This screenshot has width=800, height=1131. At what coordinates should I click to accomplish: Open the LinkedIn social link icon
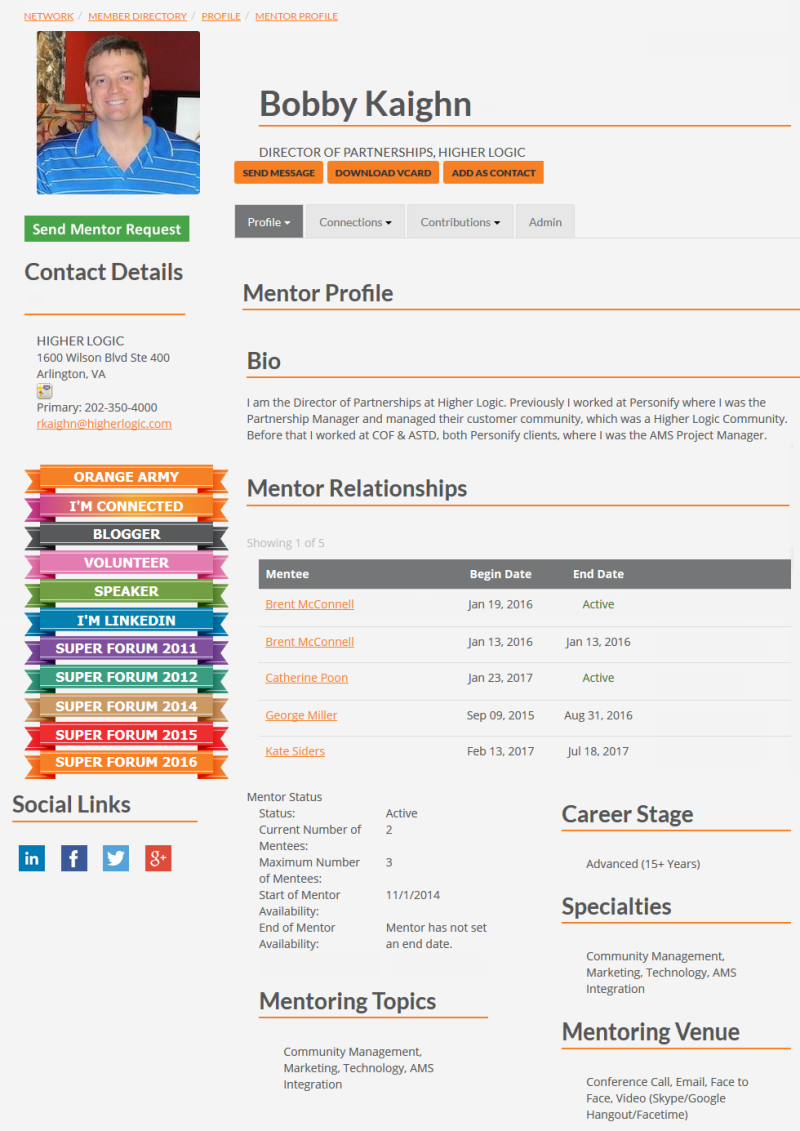(x=32, y=858)
